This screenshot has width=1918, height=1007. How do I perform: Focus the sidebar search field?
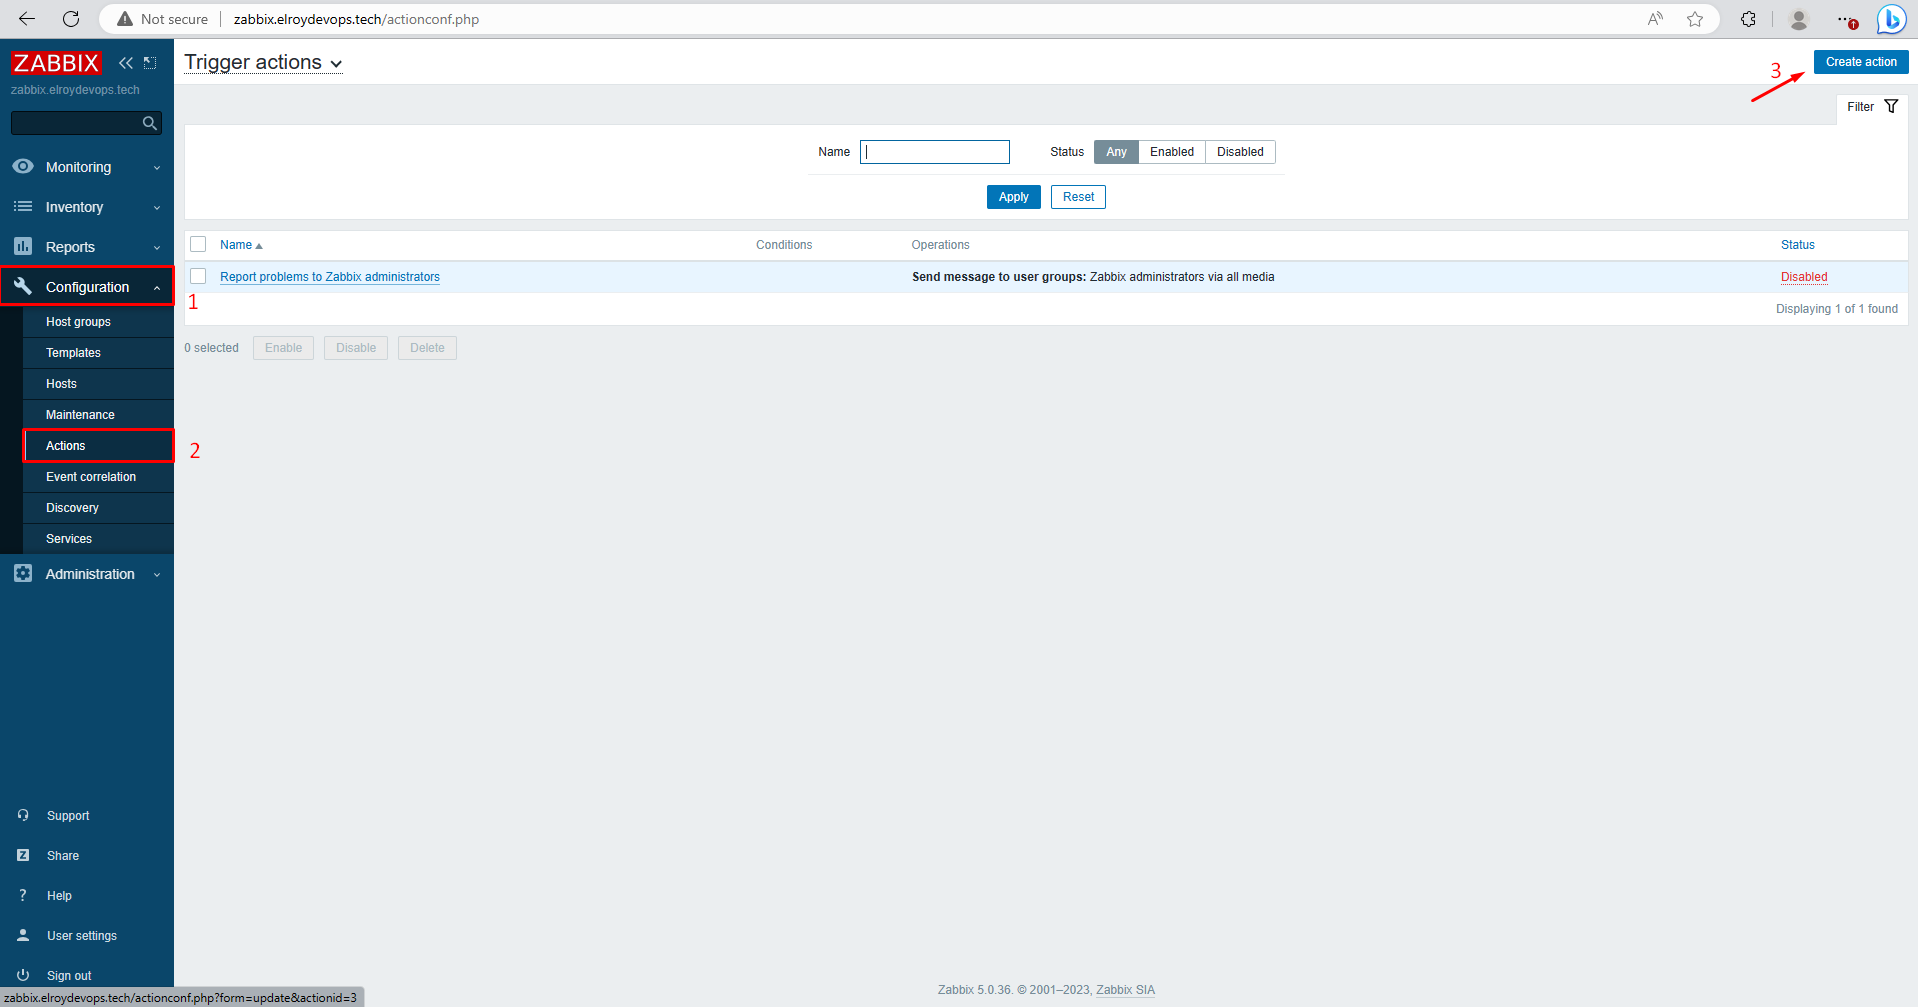pos(78,123)
